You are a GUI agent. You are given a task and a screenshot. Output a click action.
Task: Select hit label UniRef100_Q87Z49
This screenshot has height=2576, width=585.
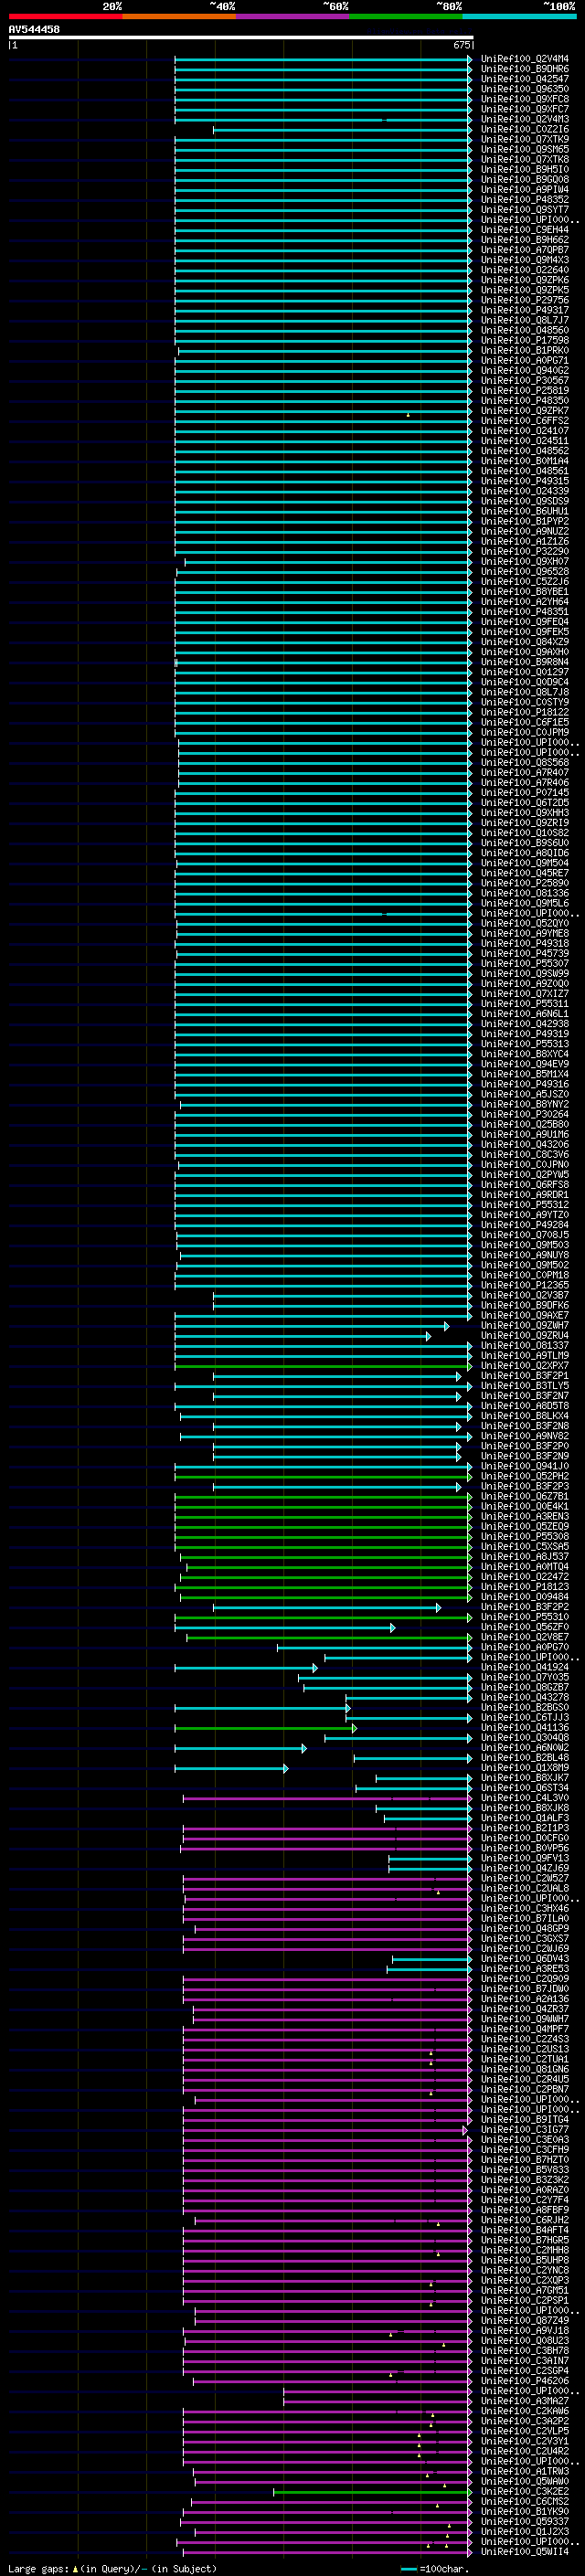pos(525,2321)
